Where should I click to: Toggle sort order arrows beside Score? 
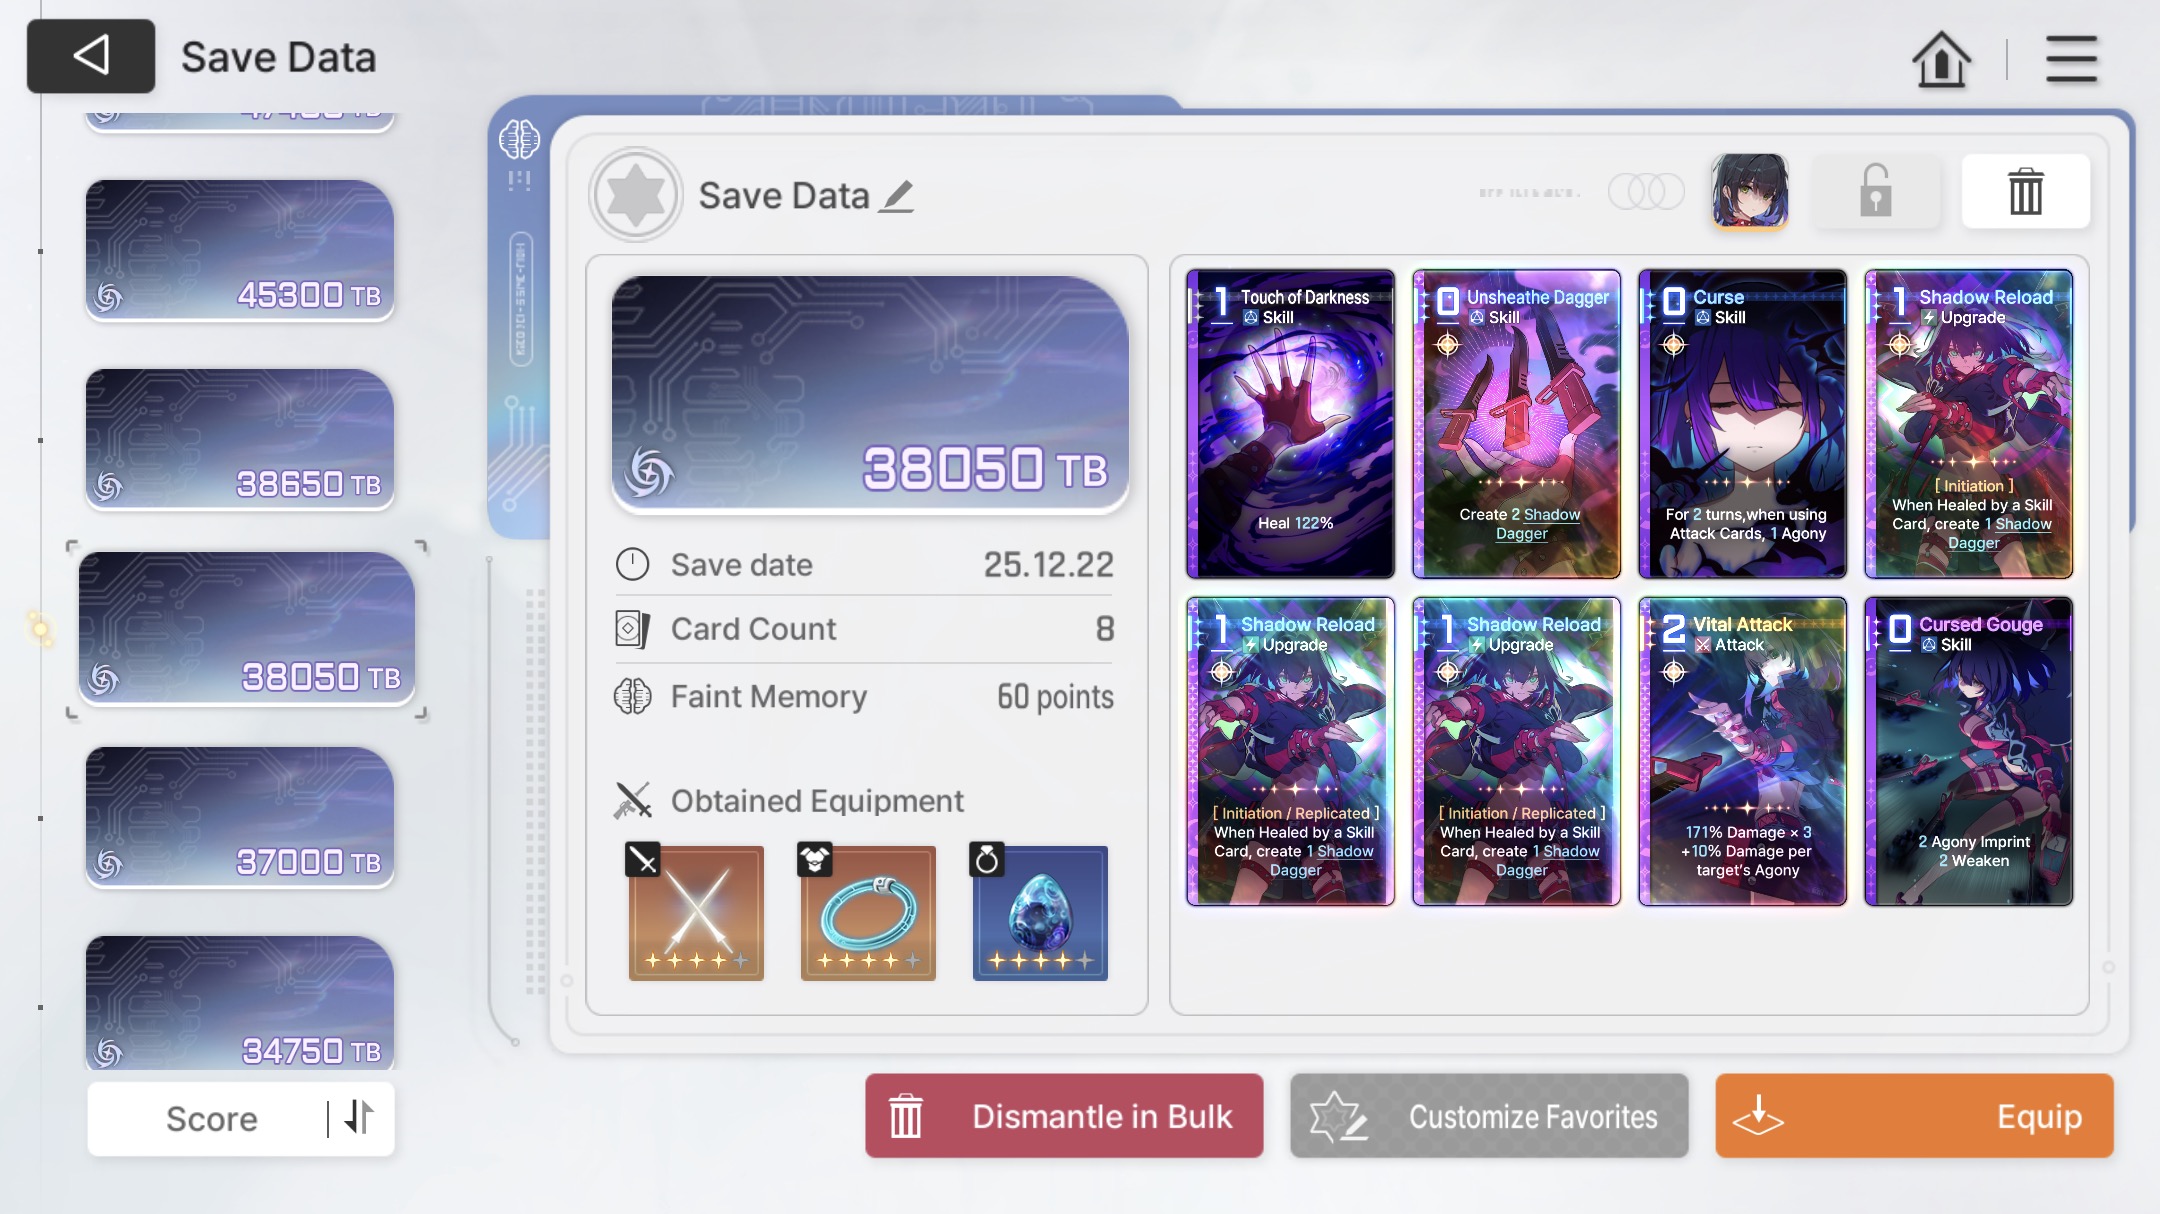[x=359, y=1118]
